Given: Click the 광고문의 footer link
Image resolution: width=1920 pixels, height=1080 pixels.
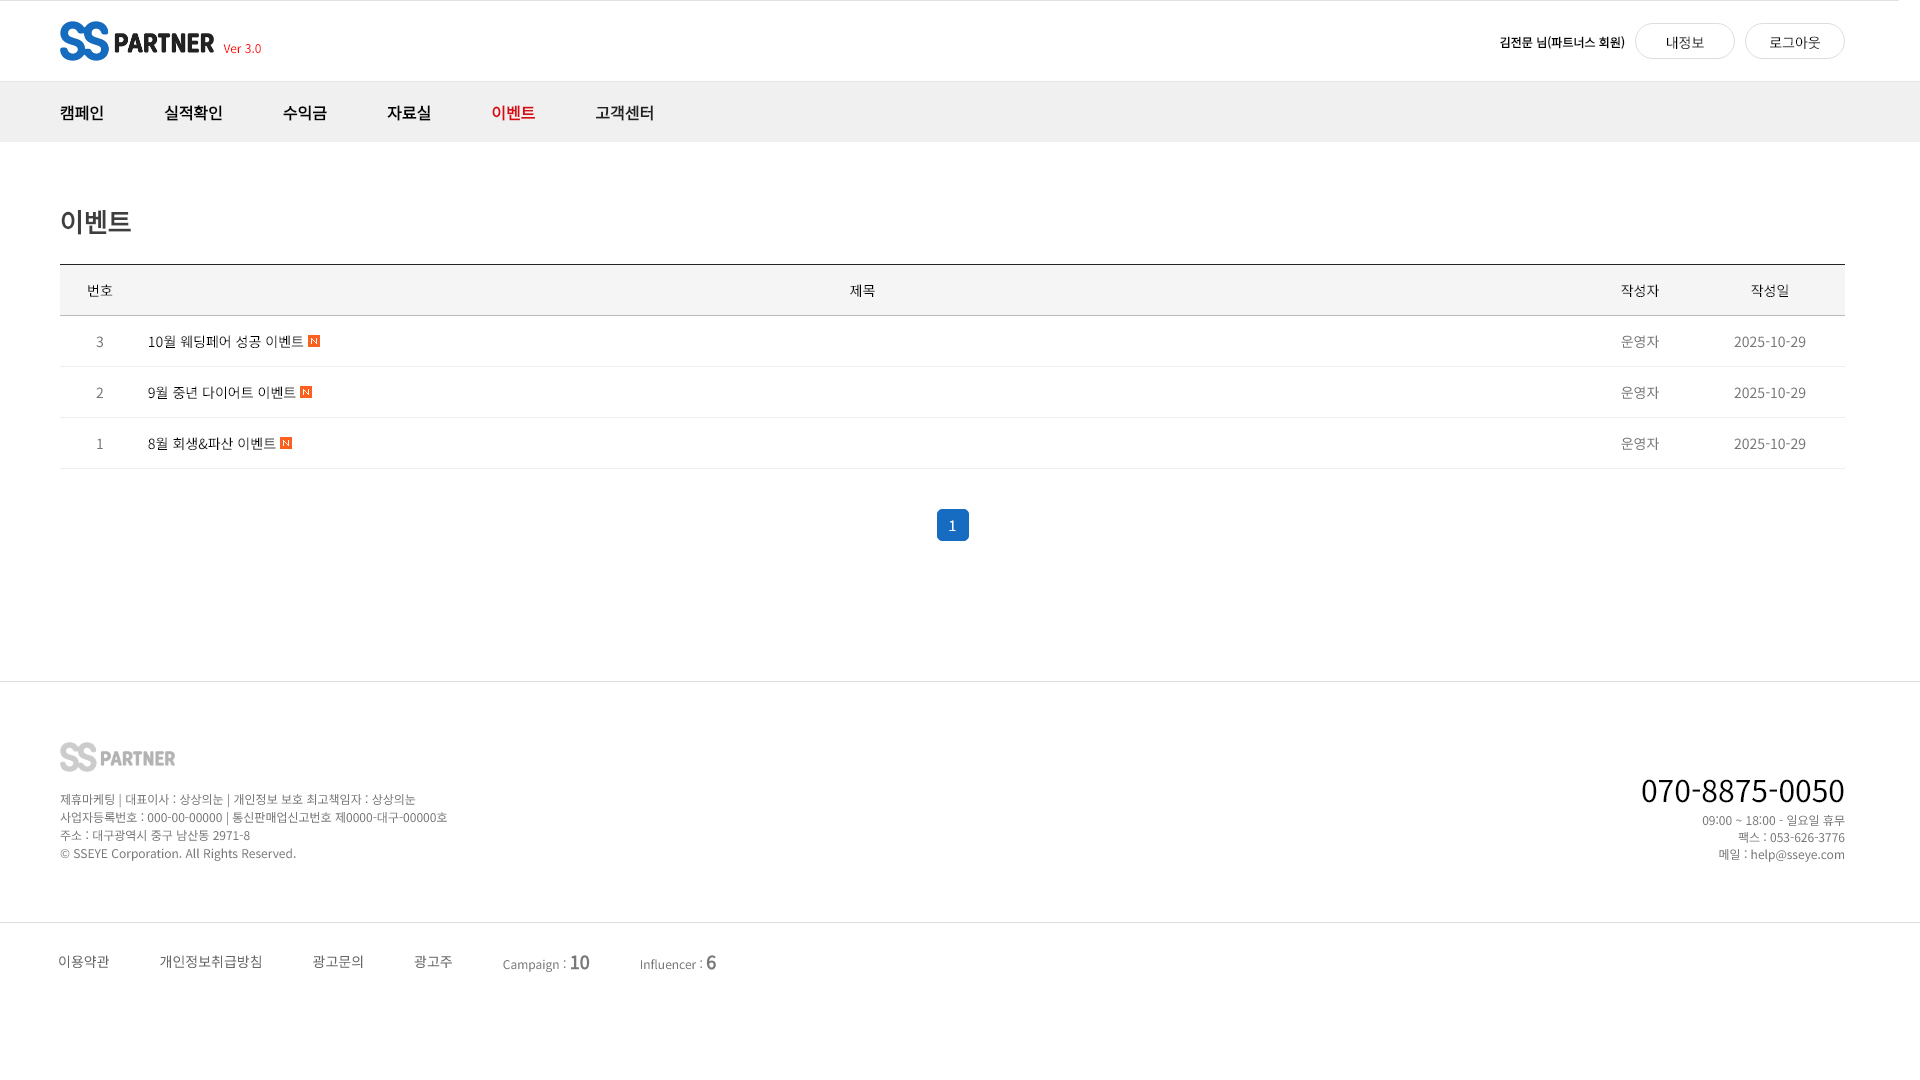Looking at the screenshot, I should (338, 961).
